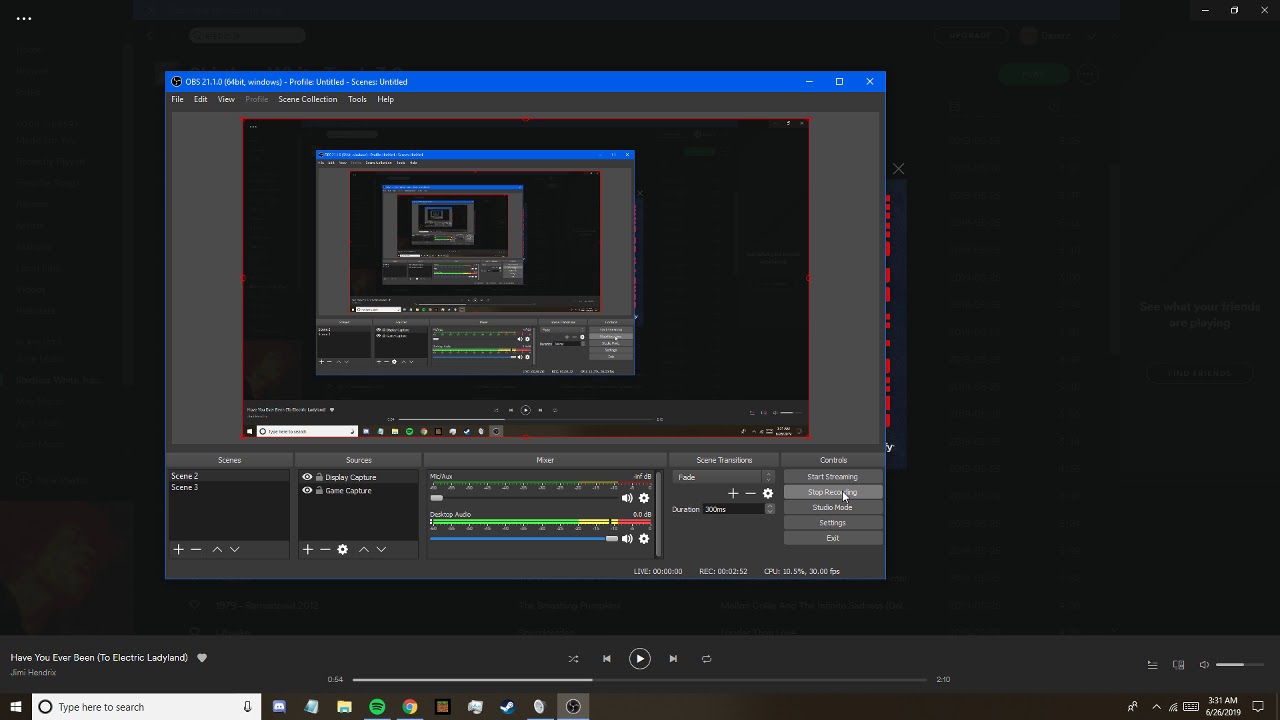Hide the Display Capture source
This screenshot has height=720, width=1280.
click(x=307, y=477)
